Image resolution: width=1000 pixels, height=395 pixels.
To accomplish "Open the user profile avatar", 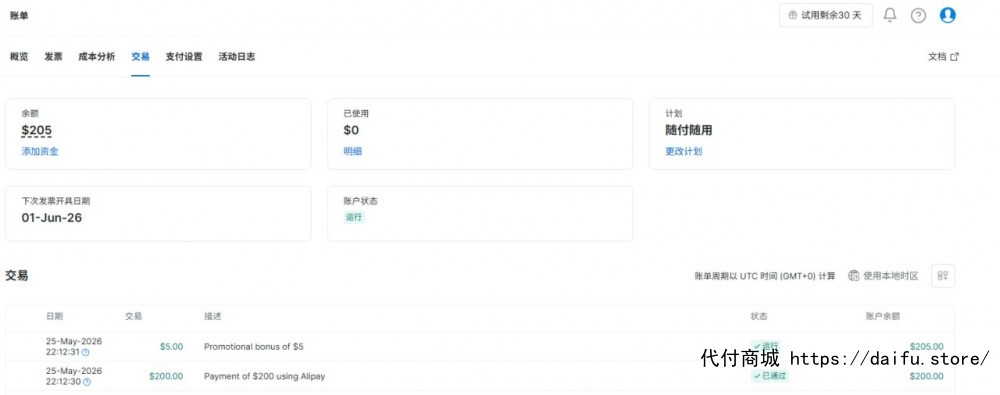I will point(948,15).
